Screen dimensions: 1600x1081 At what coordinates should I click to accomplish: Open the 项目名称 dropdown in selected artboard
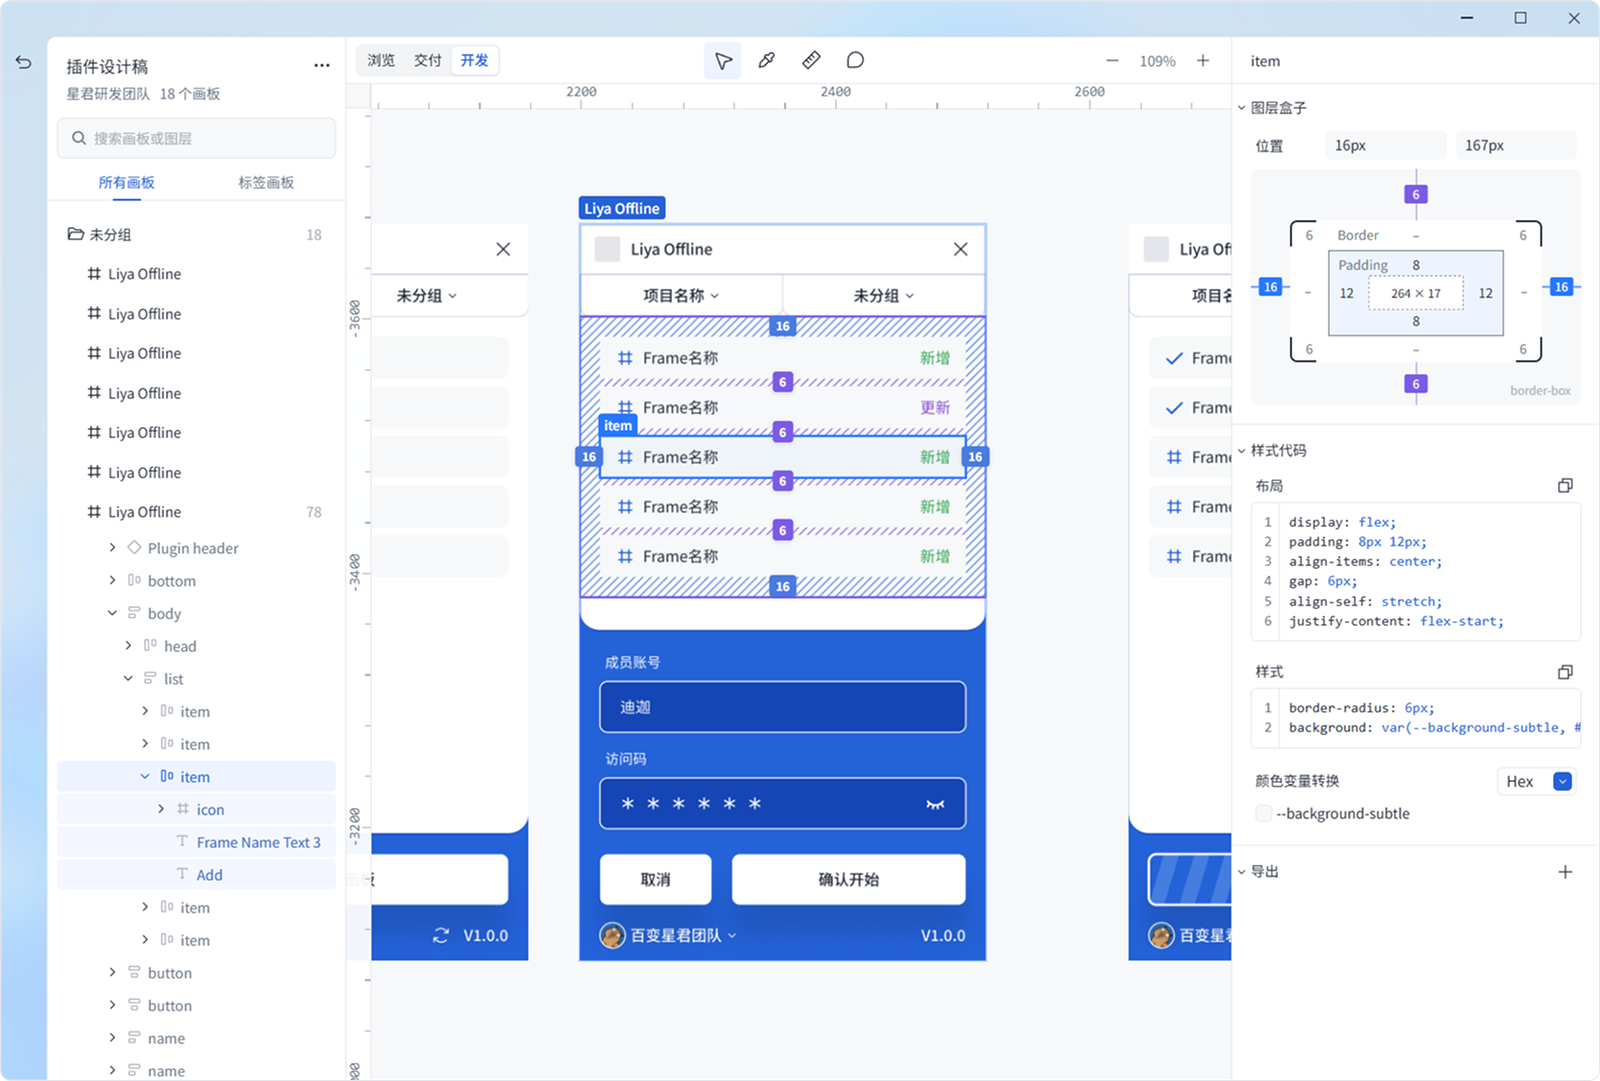coord(681,296)
